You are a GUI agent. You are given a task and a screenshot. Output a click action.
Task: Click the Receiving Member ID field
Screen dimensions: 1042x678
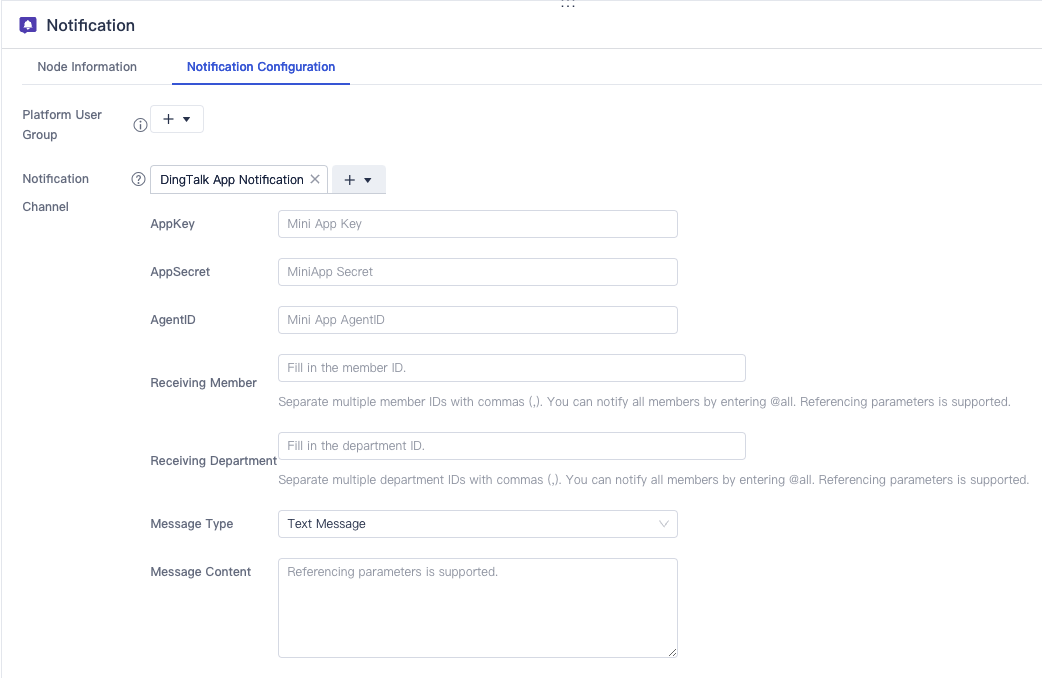click(x=511, y=368)
